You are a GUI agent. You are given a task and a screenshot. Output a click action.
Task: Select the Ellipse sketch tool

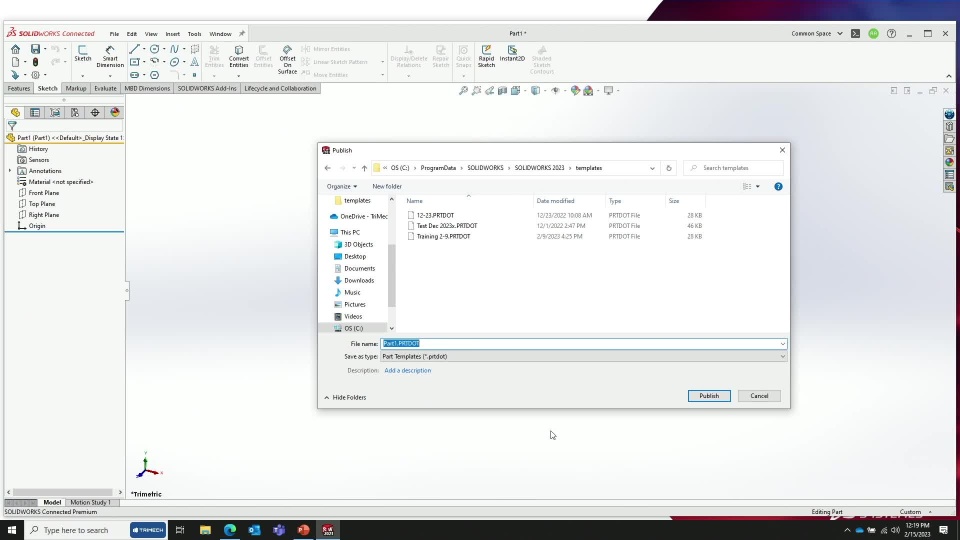pyautogui.click(x=174, y=62)
